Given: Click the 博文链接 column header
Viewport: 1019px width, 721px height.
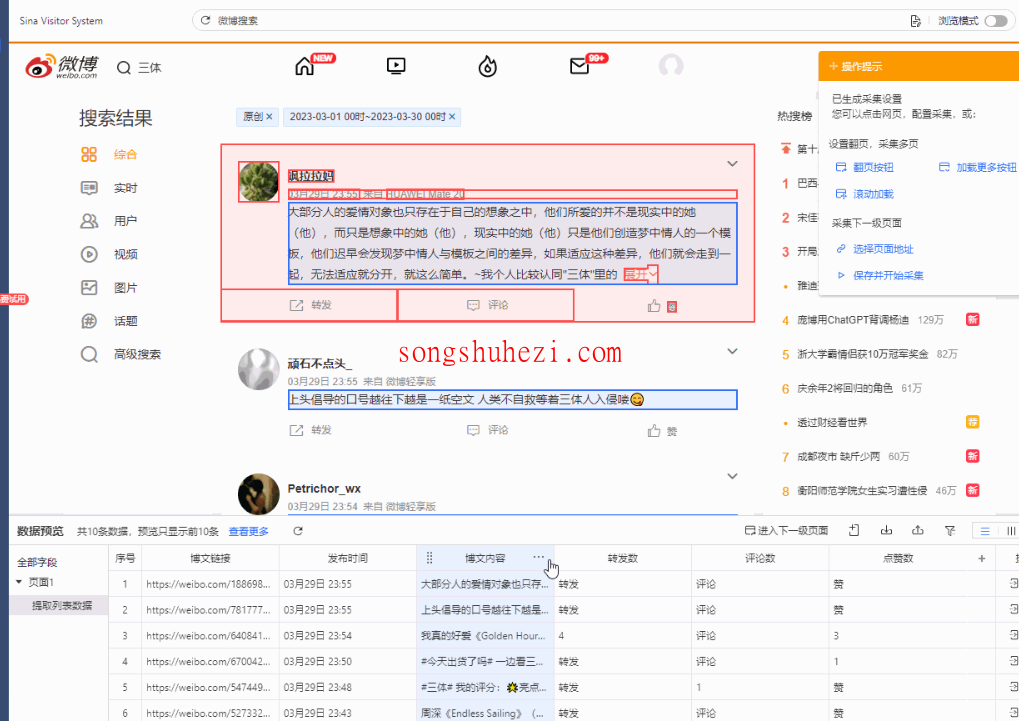Looking at the screenshot, I should [210, 558].
